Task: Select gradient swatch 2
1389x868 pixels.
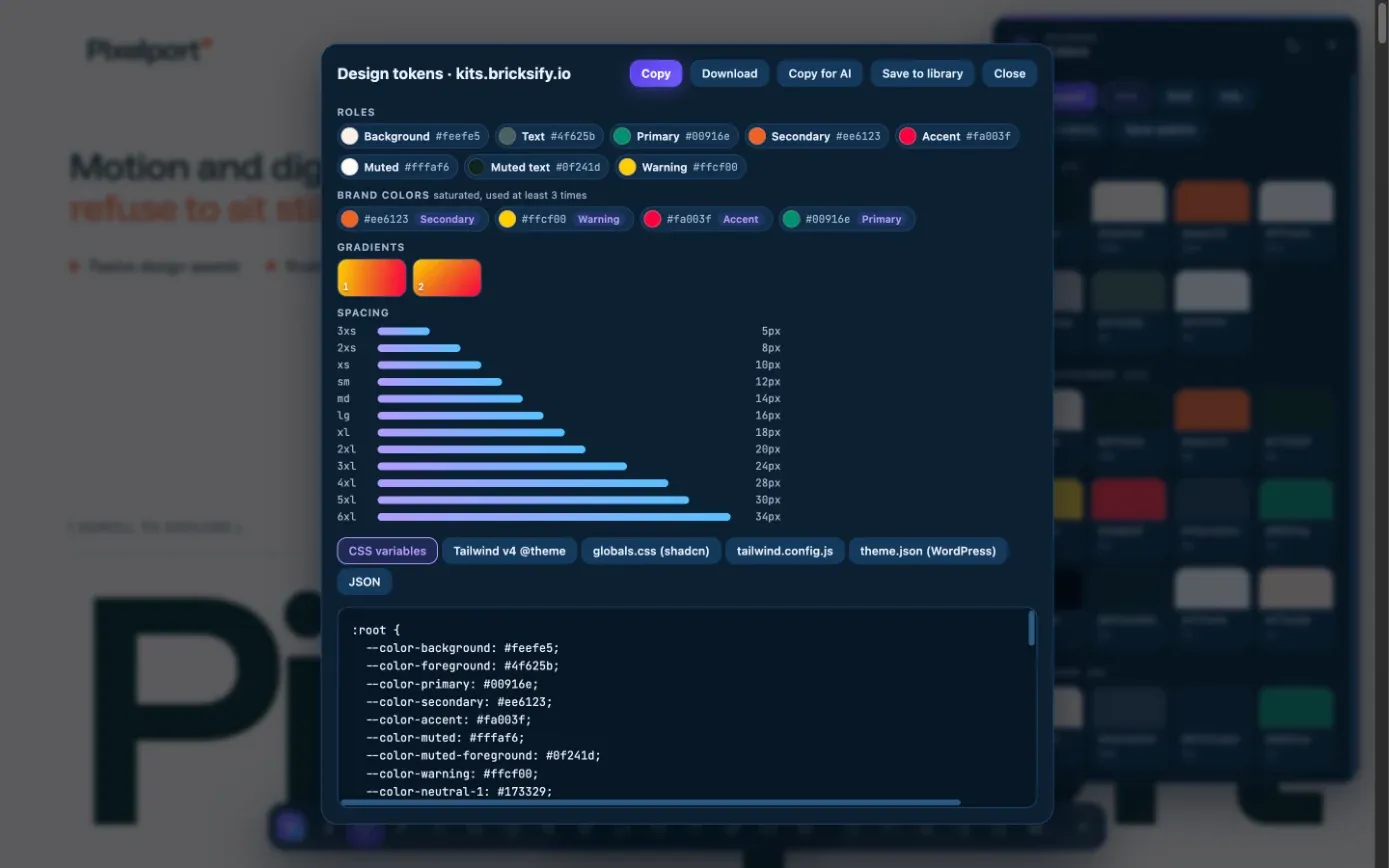Action: 447,278
